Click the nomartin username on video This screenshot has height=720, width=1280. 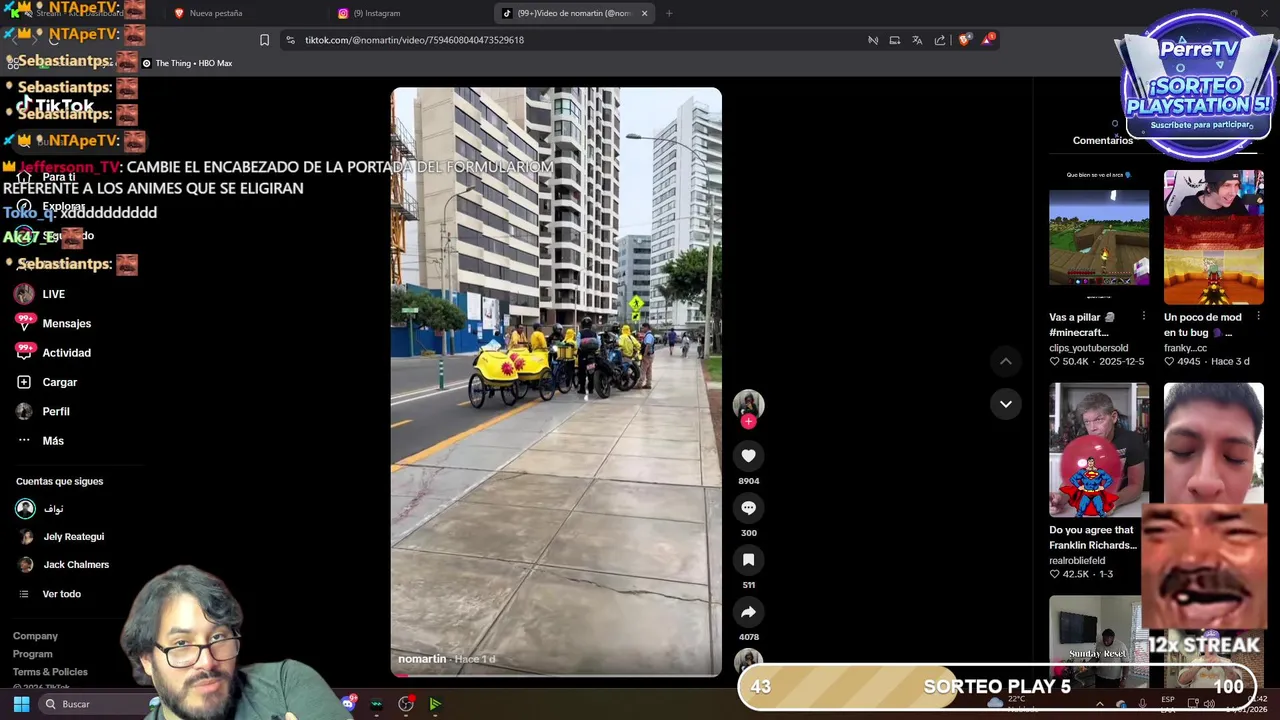tap(422, 659)
